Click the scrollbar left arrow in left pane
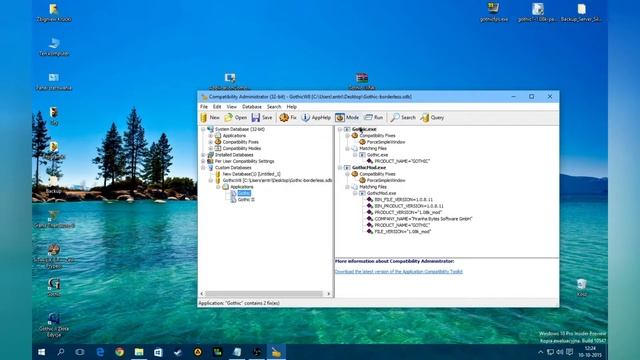Viewport: 640px width, 360px height. 202,293
